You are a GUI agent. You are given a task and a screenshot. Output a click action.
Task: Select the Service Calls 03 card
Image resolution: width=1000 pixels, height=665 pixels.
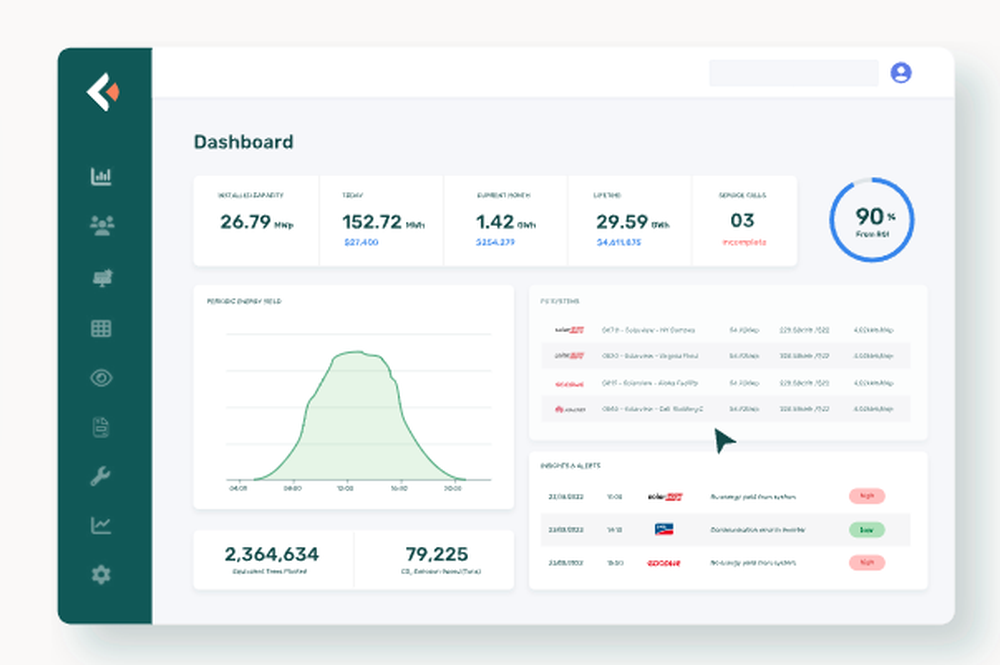(744, 221)
